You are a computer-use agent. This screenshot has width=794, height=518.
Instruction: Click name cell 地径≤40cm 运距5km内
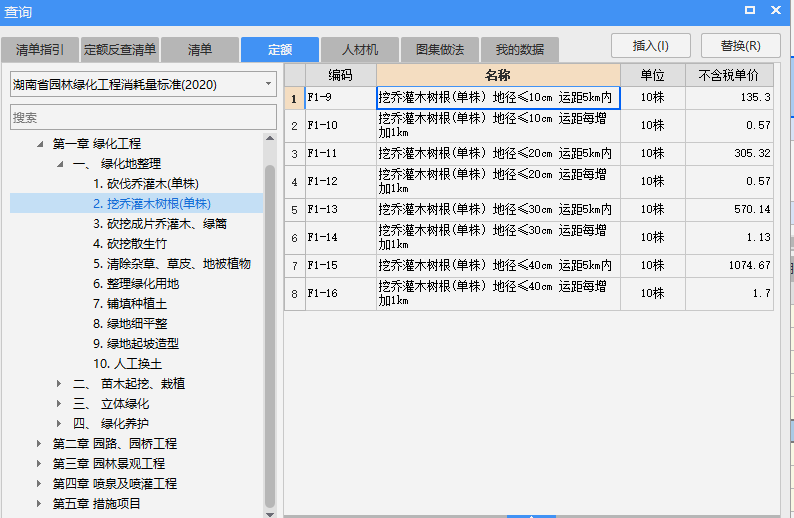[498, 266]
